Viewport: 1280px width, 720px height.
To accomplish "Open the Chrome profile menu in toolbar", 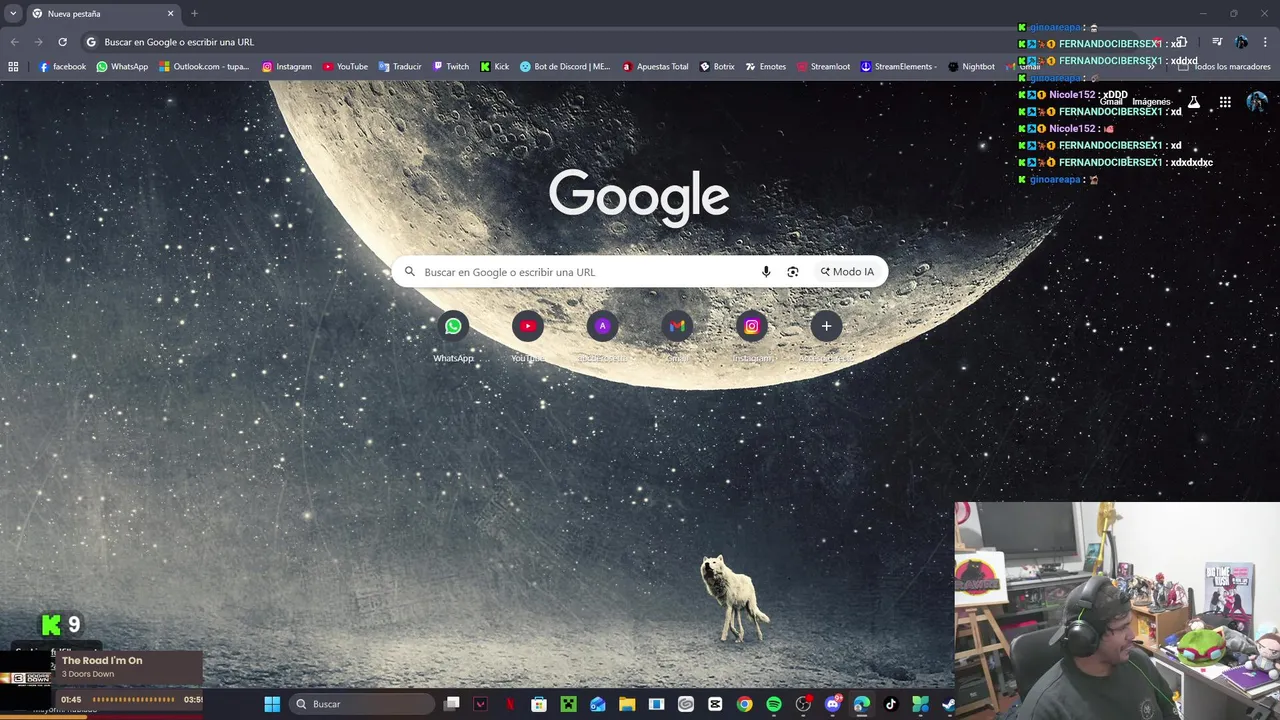I will point(1241,42).
